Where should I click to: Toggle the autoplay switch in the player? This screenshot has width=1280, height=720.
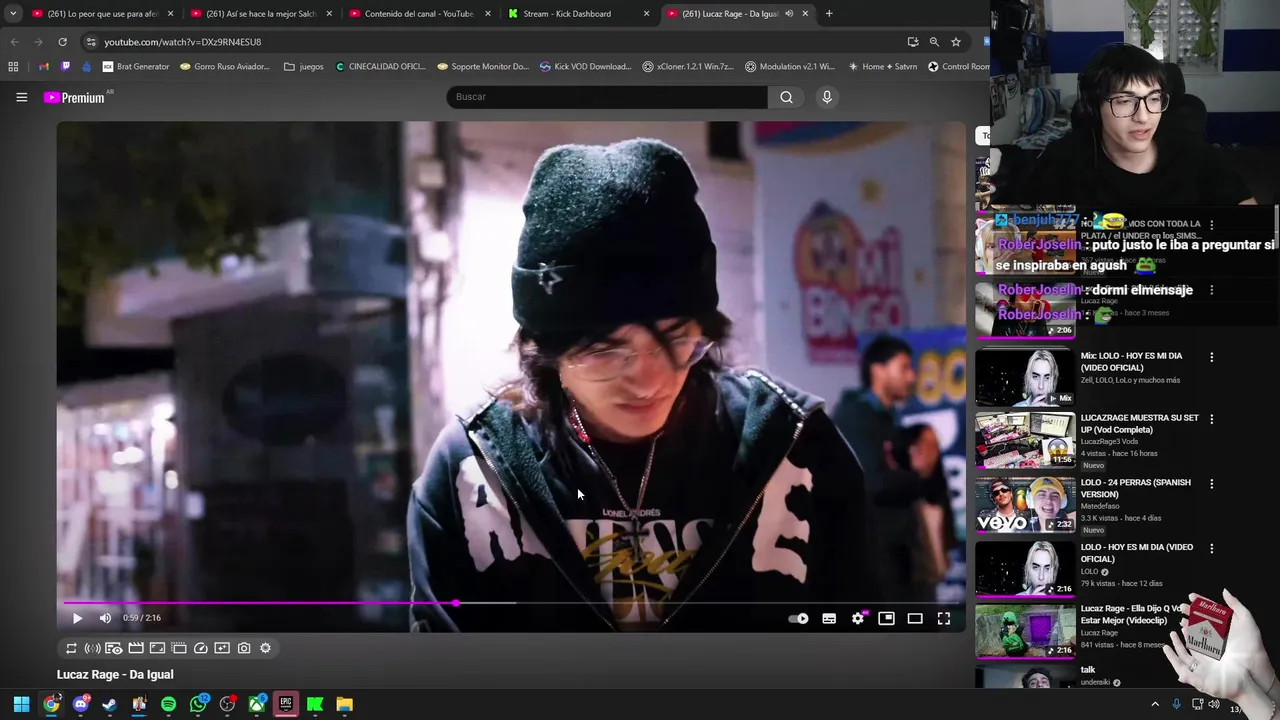[798, 618]
